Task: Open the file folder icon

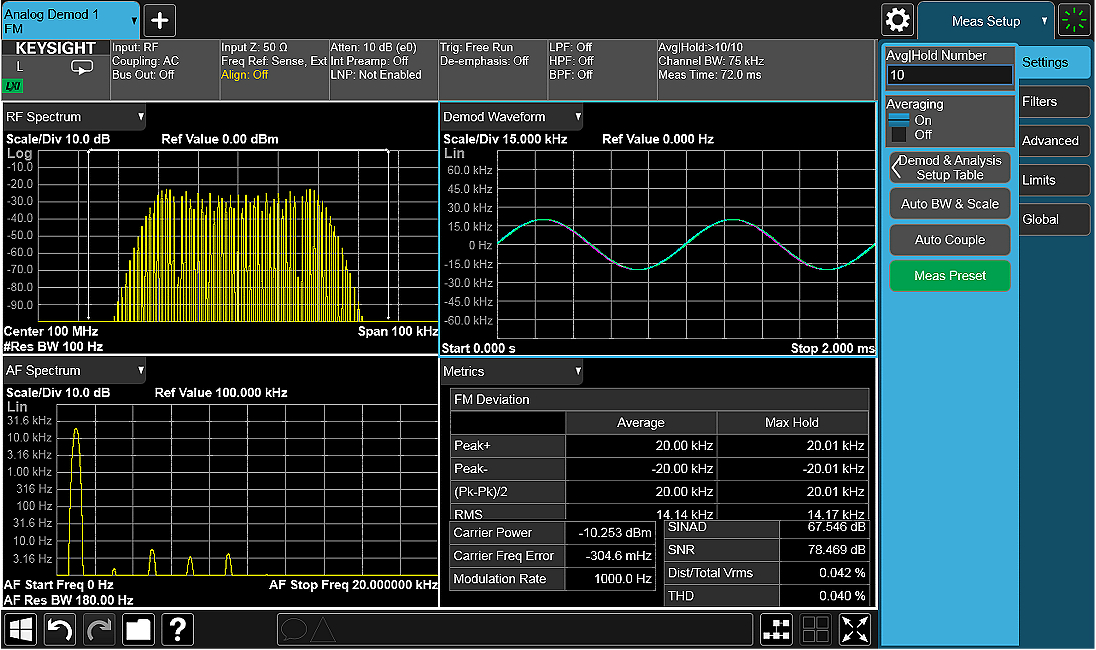Action: coord(138,629)
